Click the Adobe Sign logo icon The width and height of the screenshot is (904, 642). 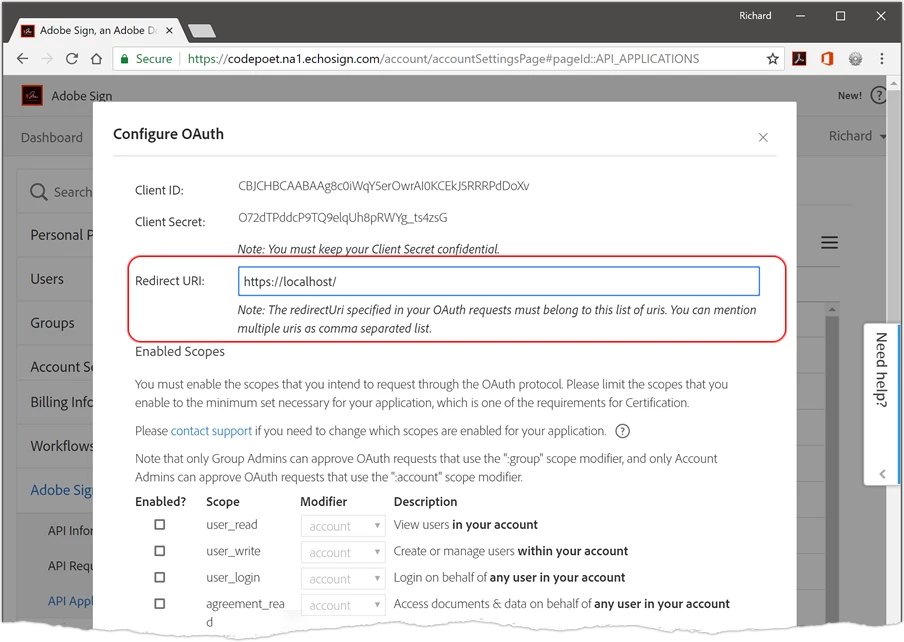coord(32,96)
